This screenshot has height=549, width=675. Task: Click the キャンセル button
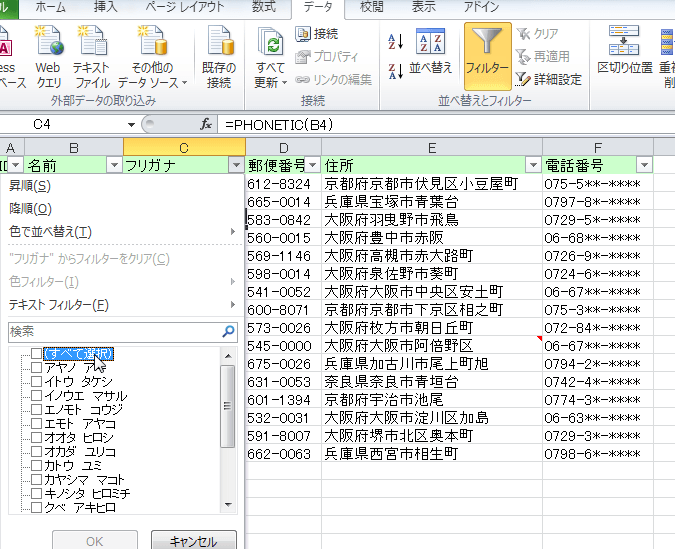(194, 540)
